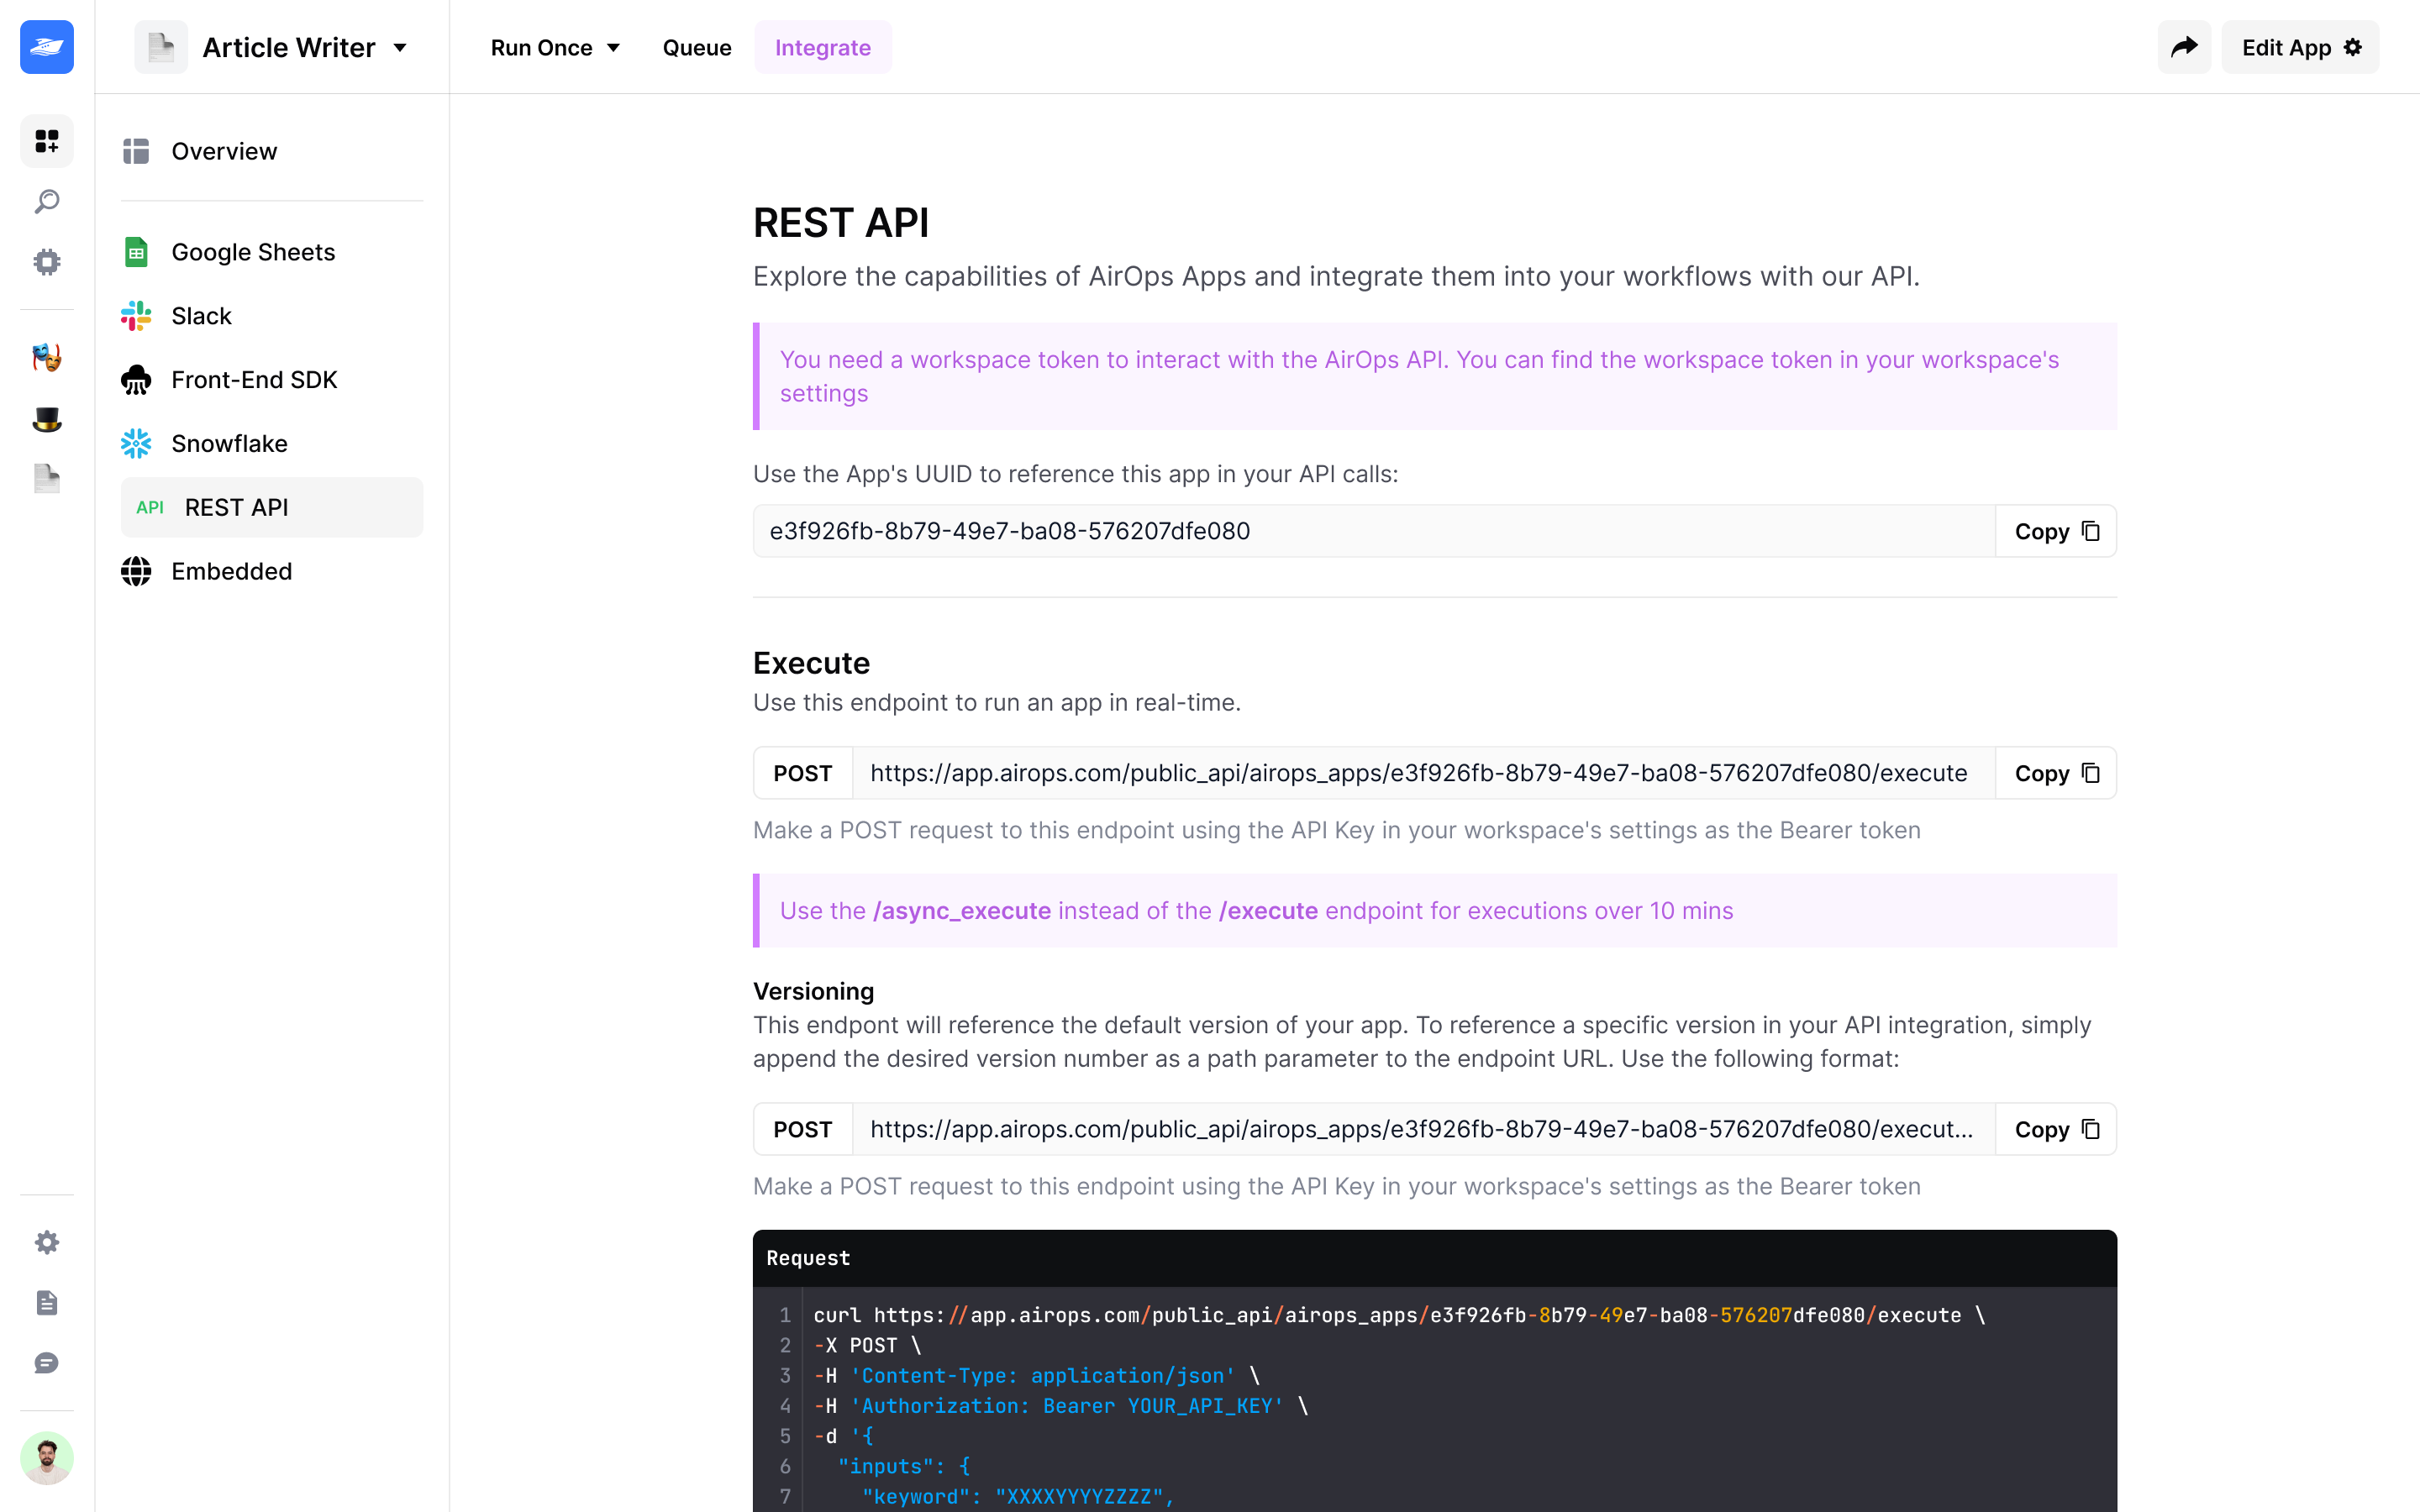
Task: Open the chip processor sidebar icon
Action: tap(46, 262)
